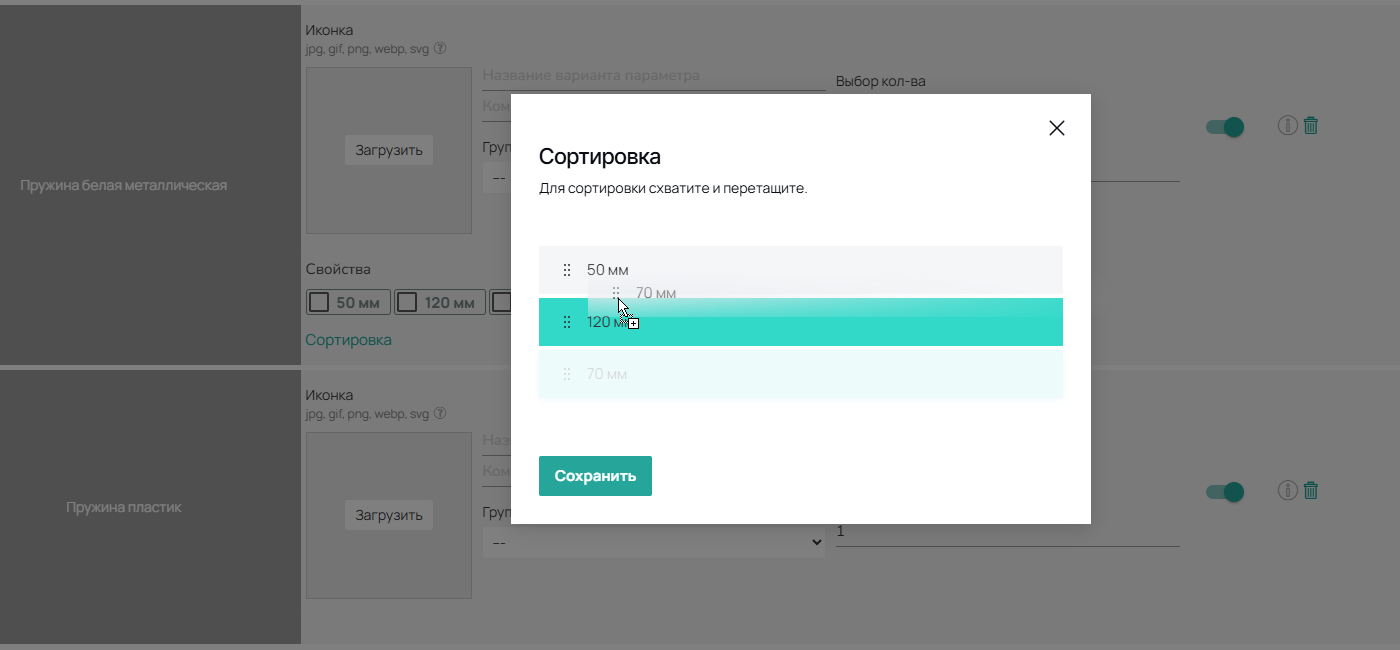The image size is (1400, 650).
Task: Click help icon beside formats in the top Иконка section
Action: click(x=440, y=48)
